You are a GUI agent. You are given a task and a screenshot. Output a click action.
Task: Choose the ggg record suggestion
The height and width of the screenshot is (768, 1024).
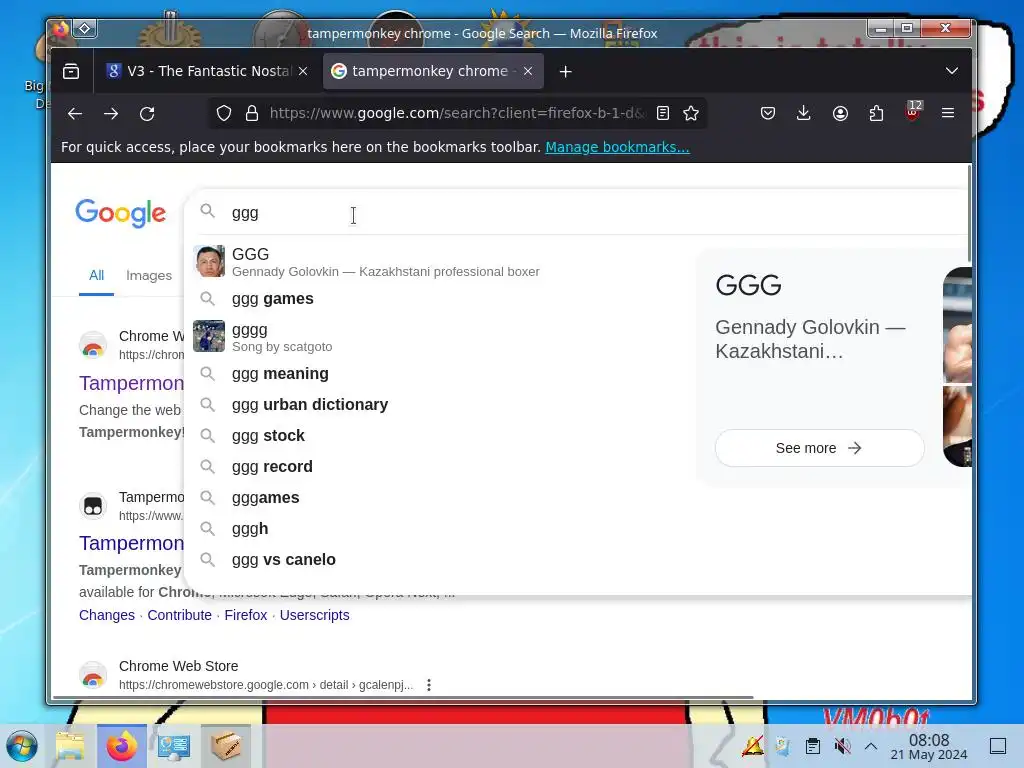(438, 467)
